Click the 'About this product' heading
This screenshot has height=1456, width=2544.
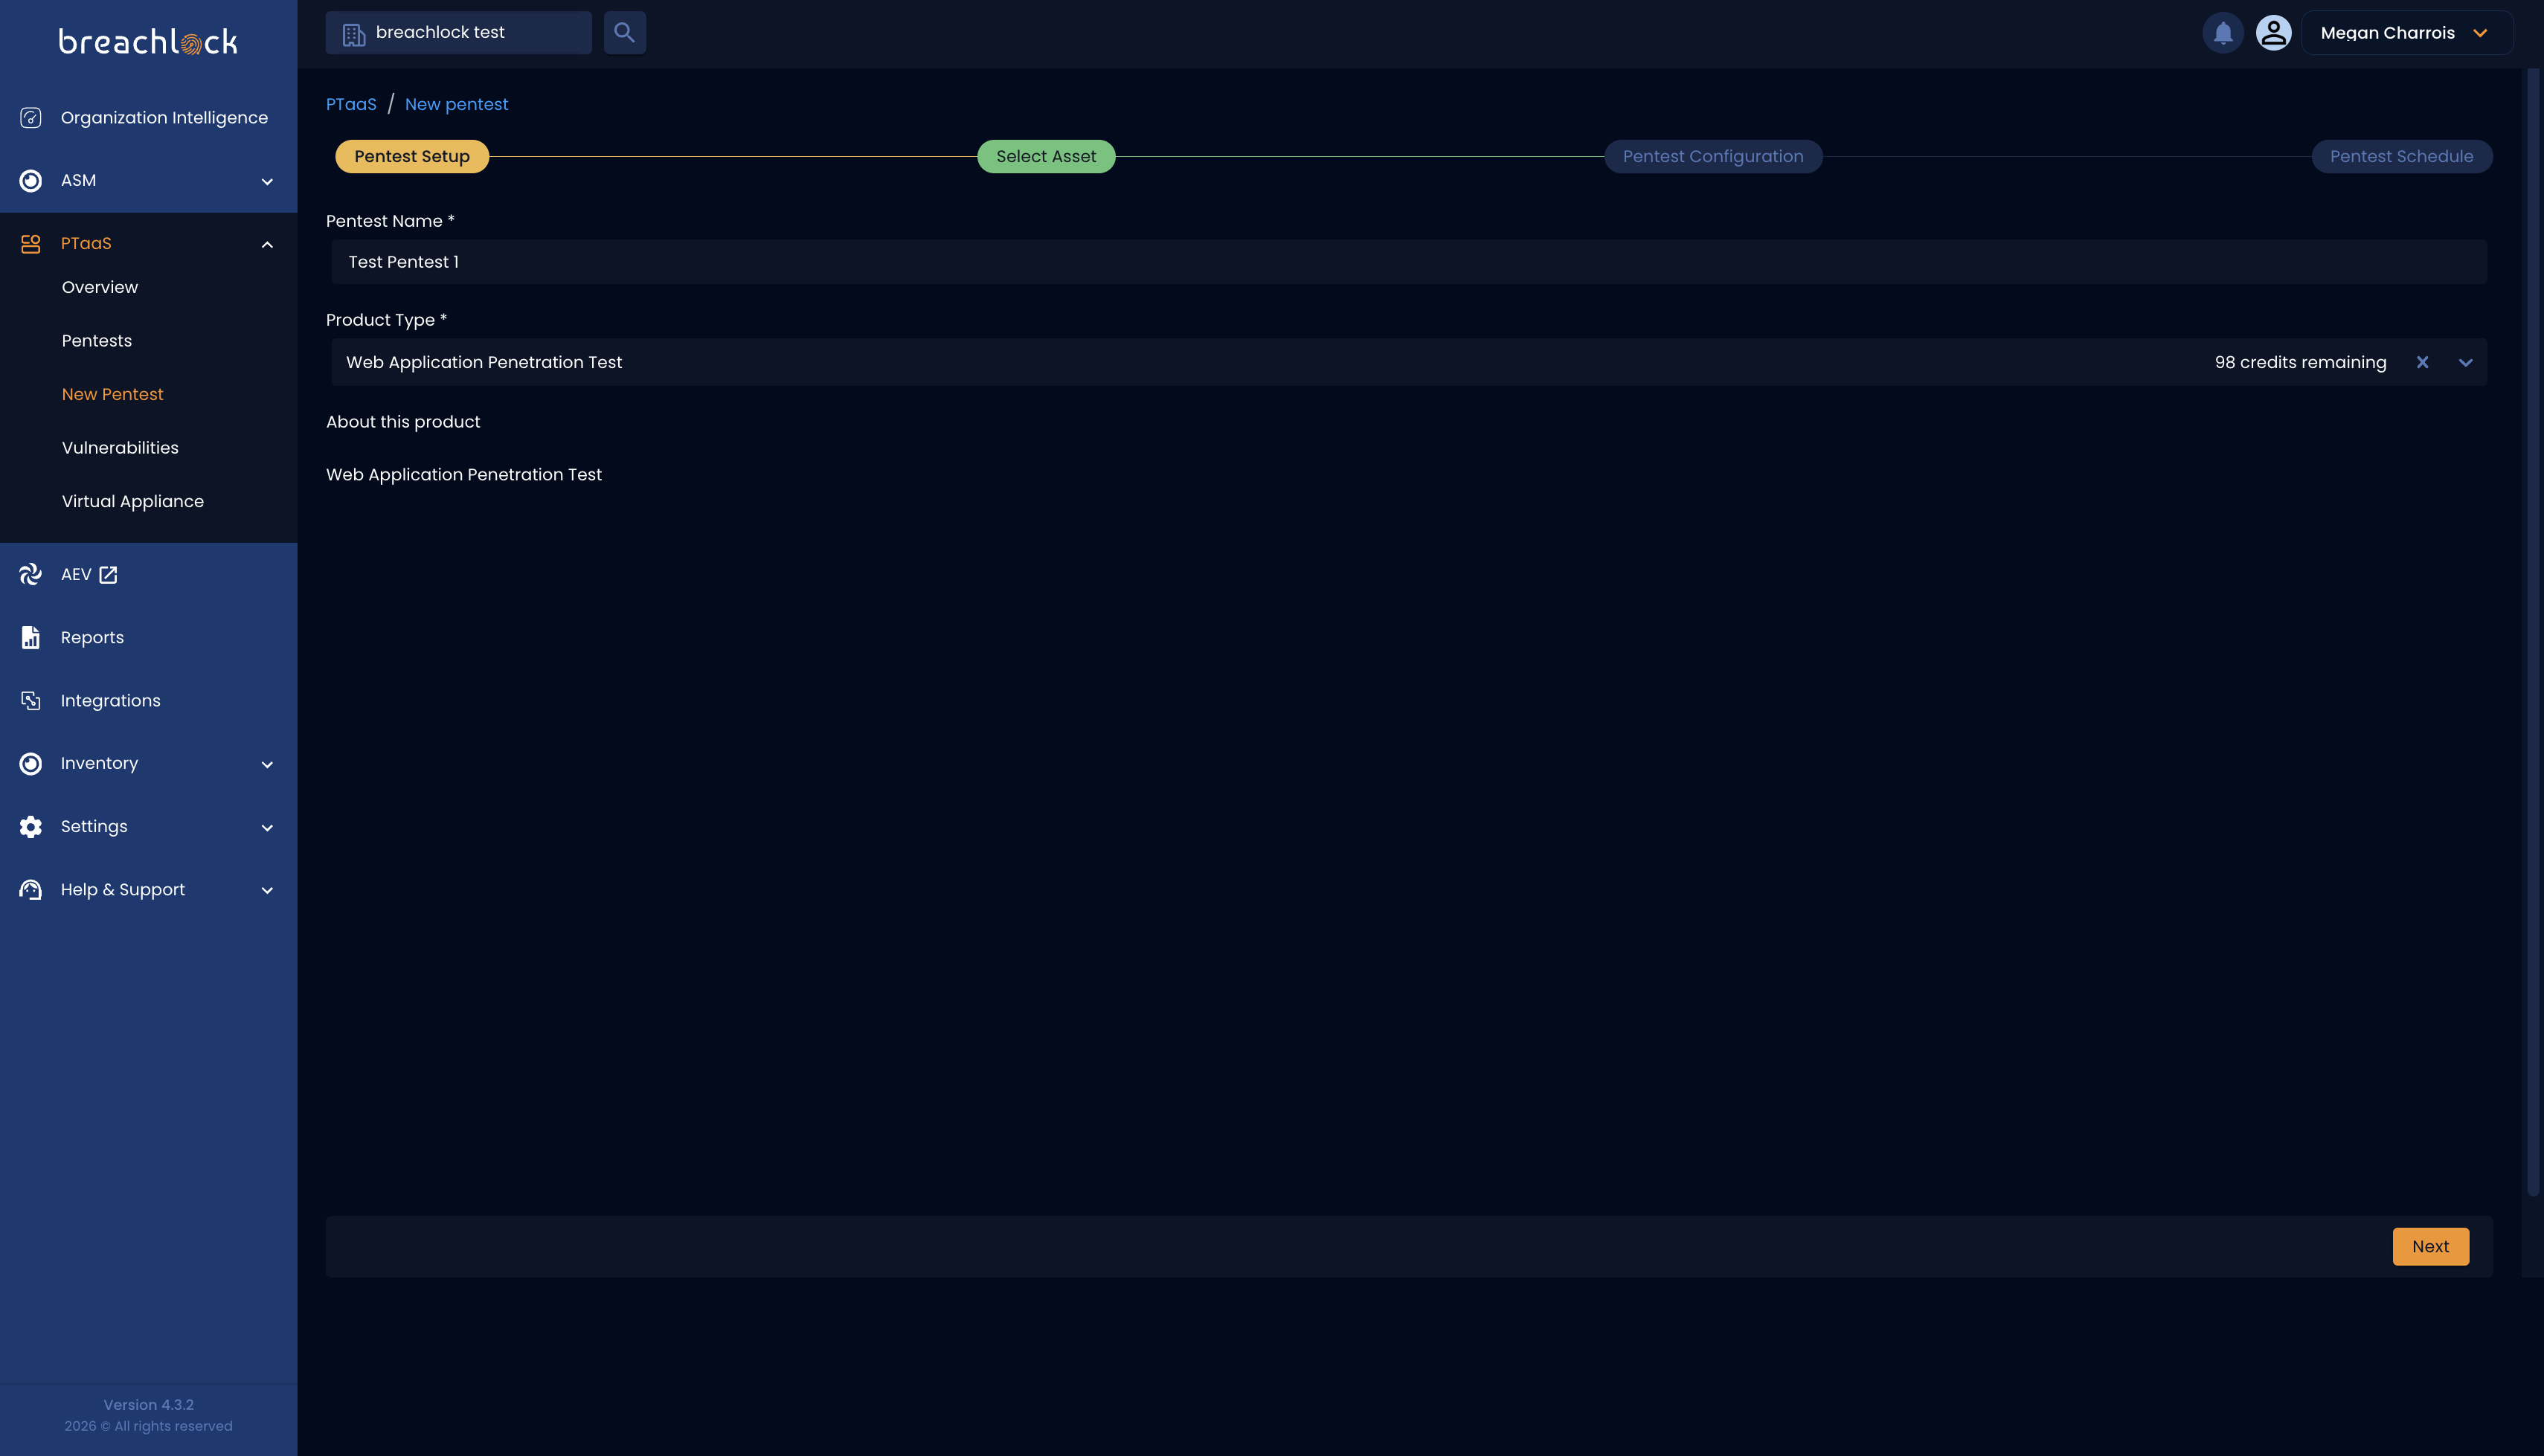coord(403,422)
